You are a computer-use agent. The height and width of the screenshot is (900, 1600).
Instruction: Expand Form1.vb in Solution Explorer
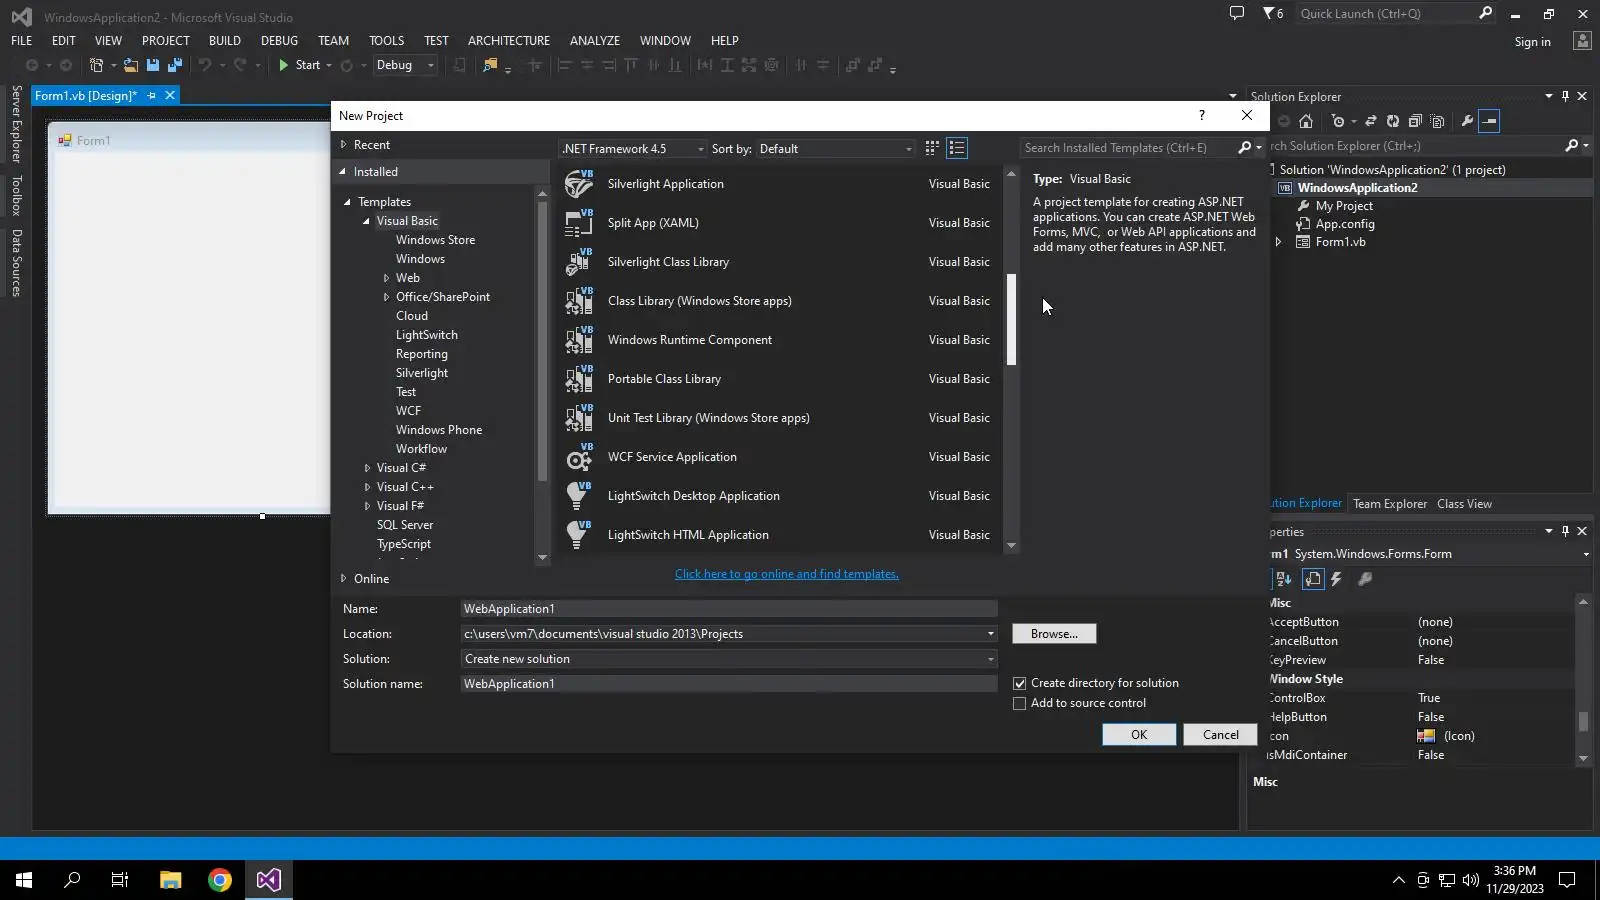[x=1278, y=242]
